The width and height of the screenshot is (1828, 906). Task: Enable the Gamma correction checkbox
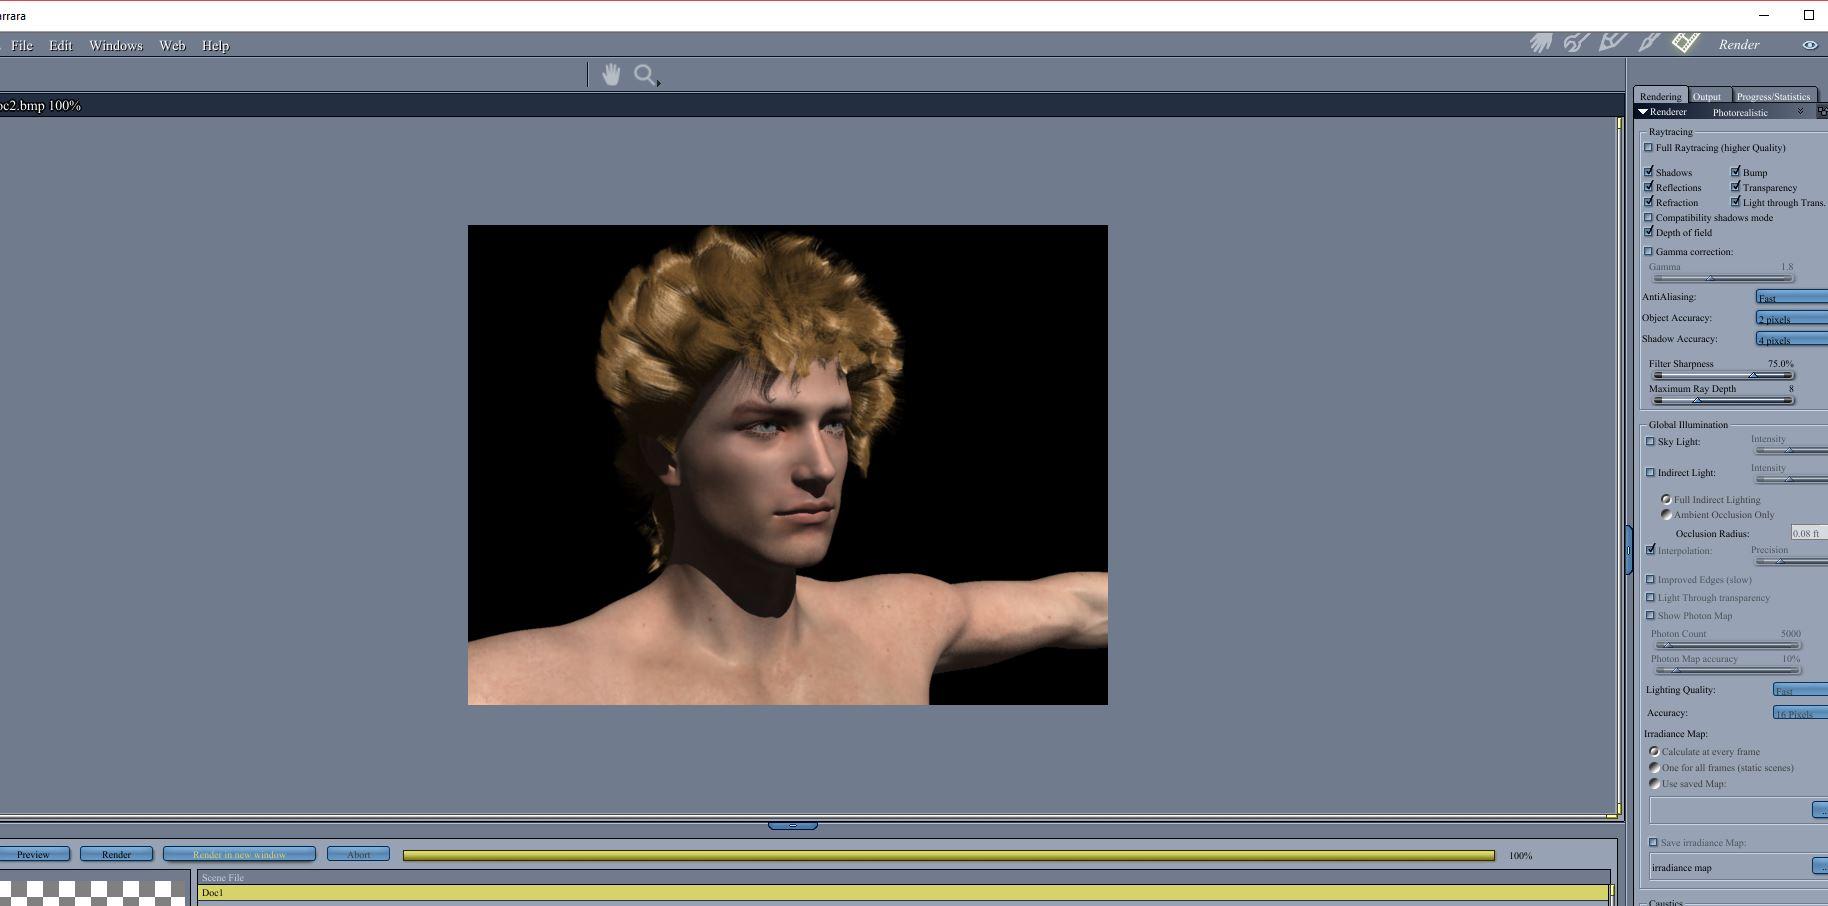tap(1649, 251)
